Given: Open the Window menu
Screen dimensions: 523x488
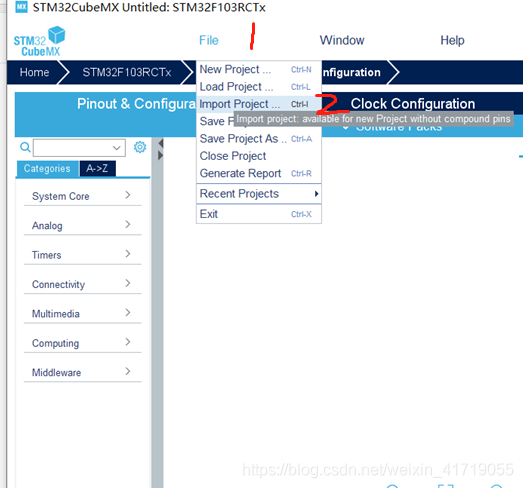Looking at the screenshot, I should [x=342, y=40].
